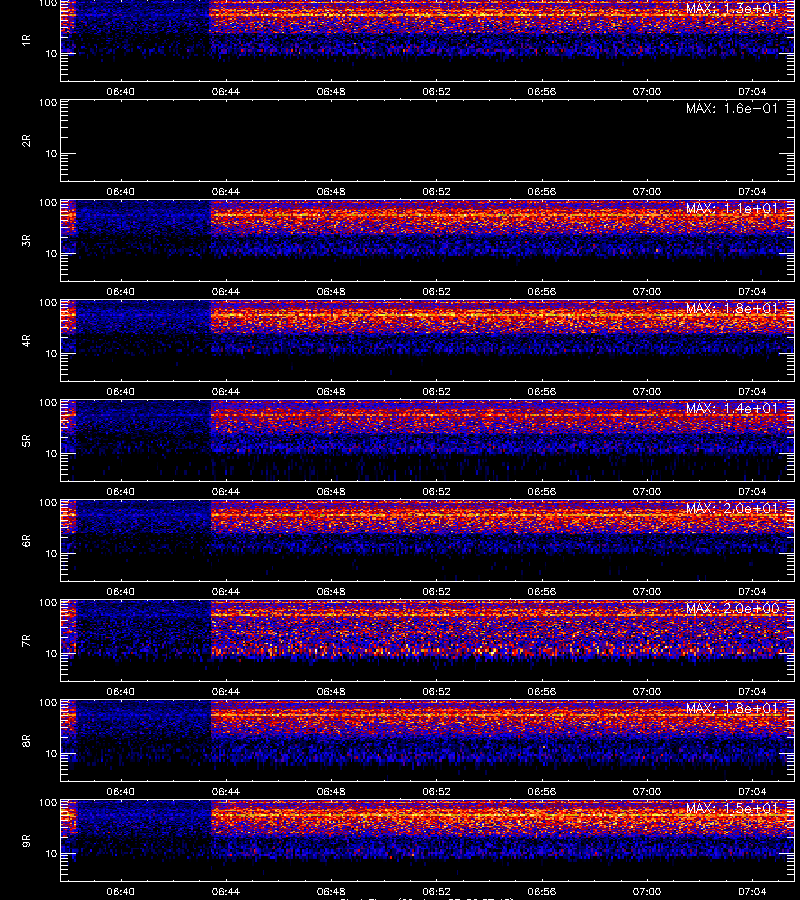Viewport: 800px width, 900px height.
Task: Click the 8R panel axis label
Action: tap(26, 740)
